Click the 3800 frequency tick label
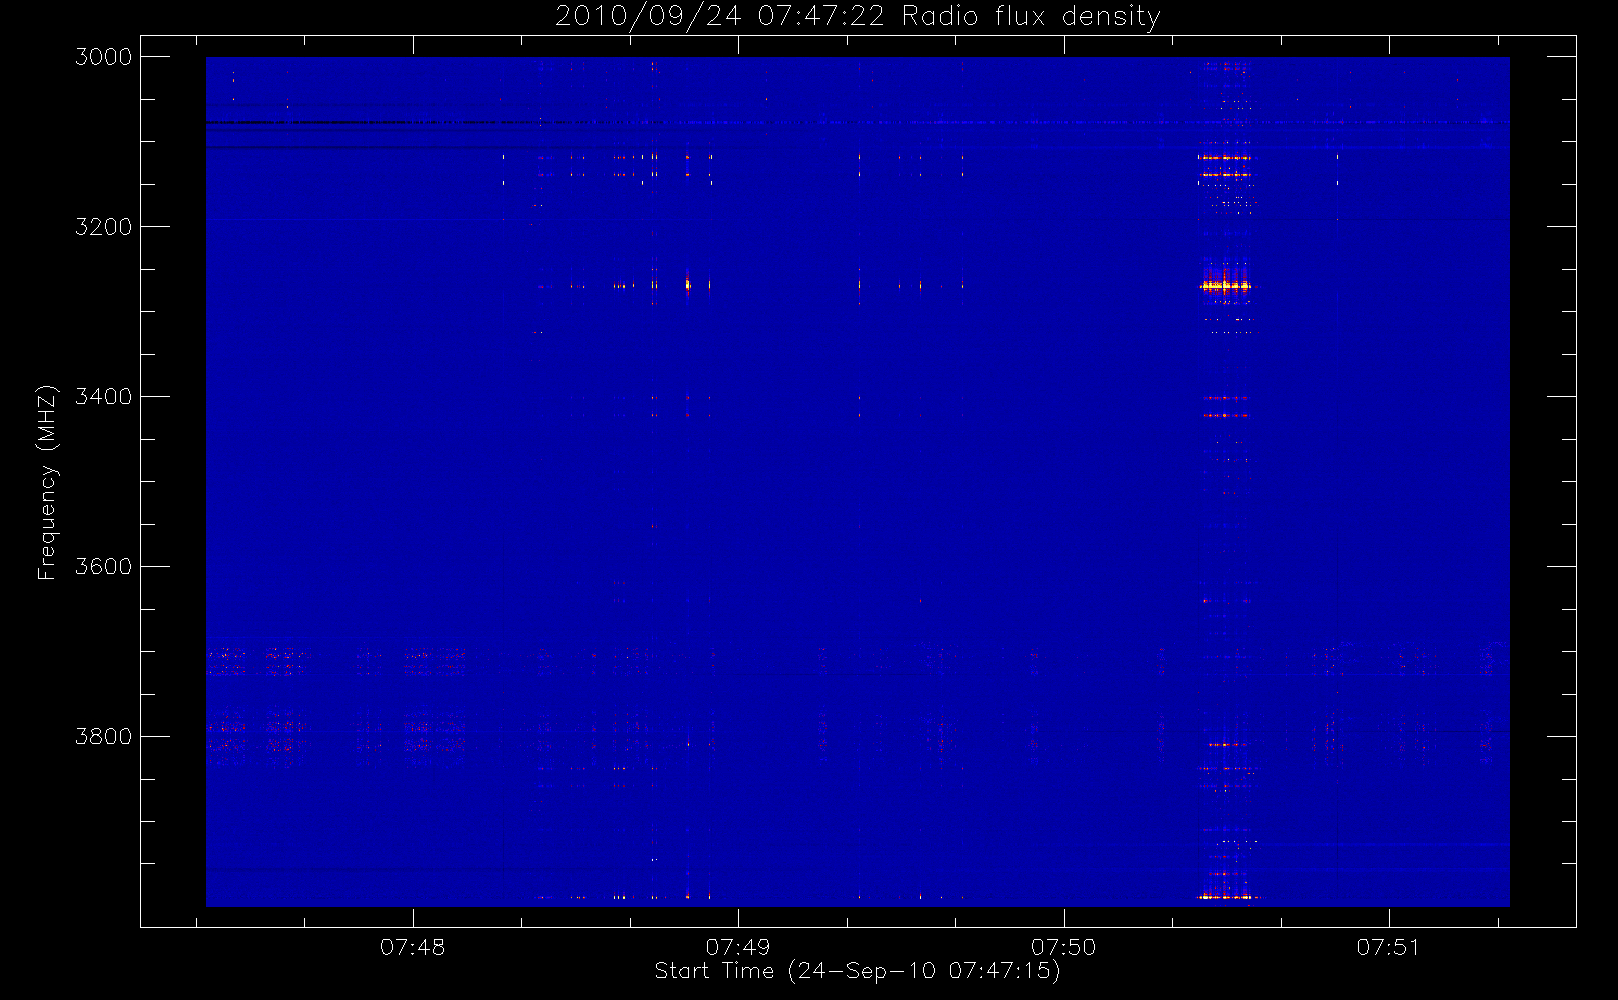1618x1000 pixels. pos(104,737)
